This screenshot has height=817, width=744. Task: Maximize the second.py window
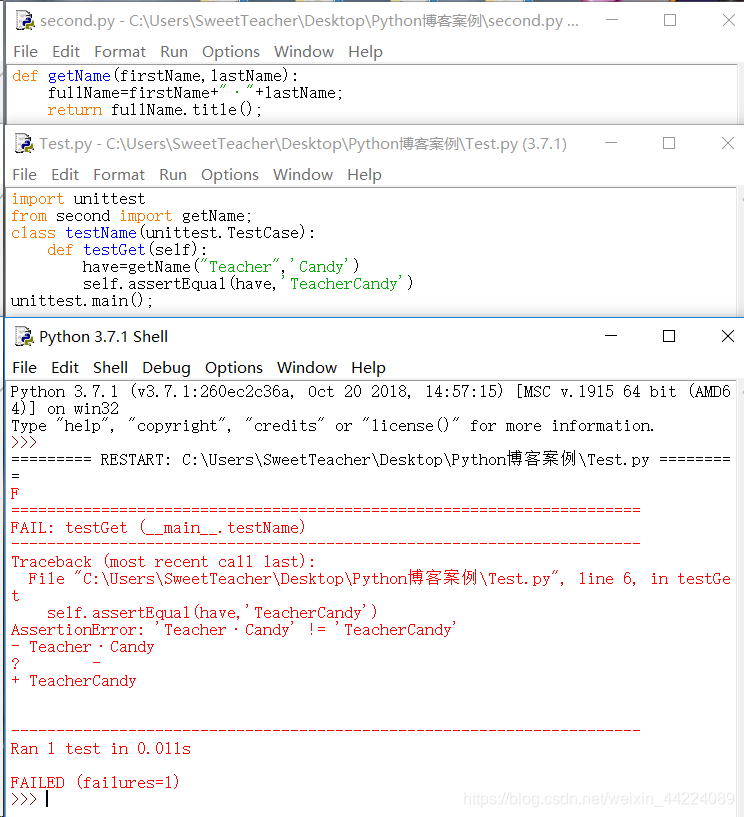coord(670,20)
